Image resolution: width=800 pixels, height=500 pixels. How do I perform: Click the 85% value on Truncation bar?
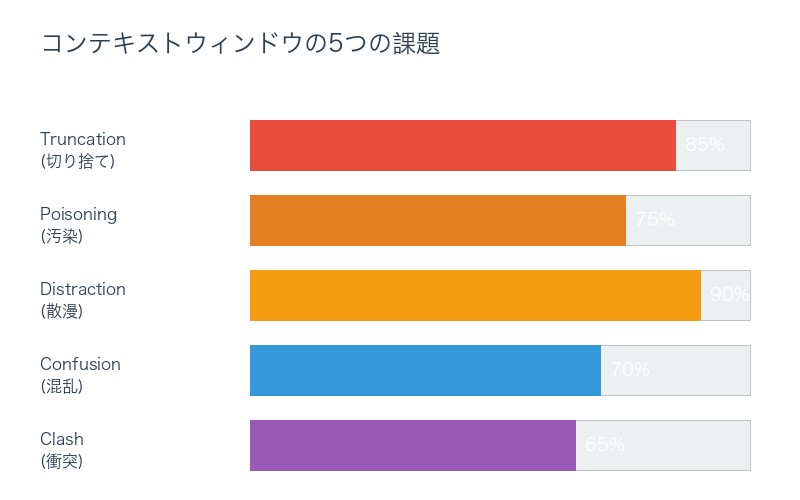[704, 145]
